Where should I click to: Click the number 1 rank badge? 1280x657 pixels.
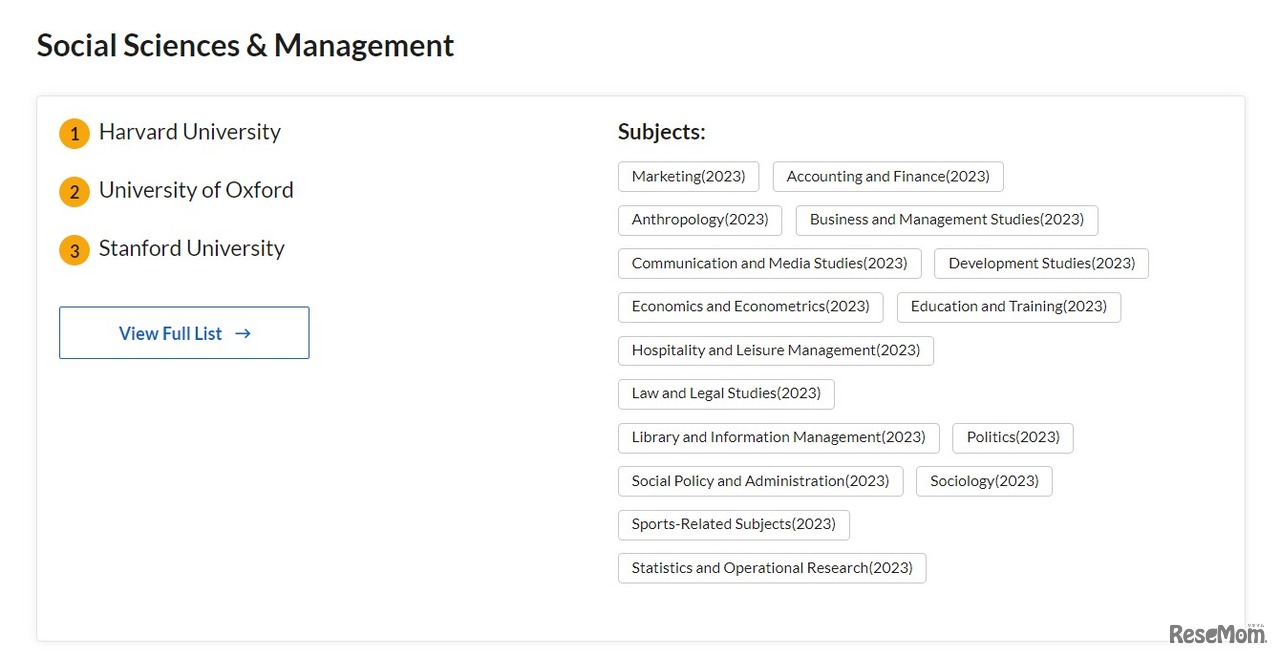click(x=74, y=133)
